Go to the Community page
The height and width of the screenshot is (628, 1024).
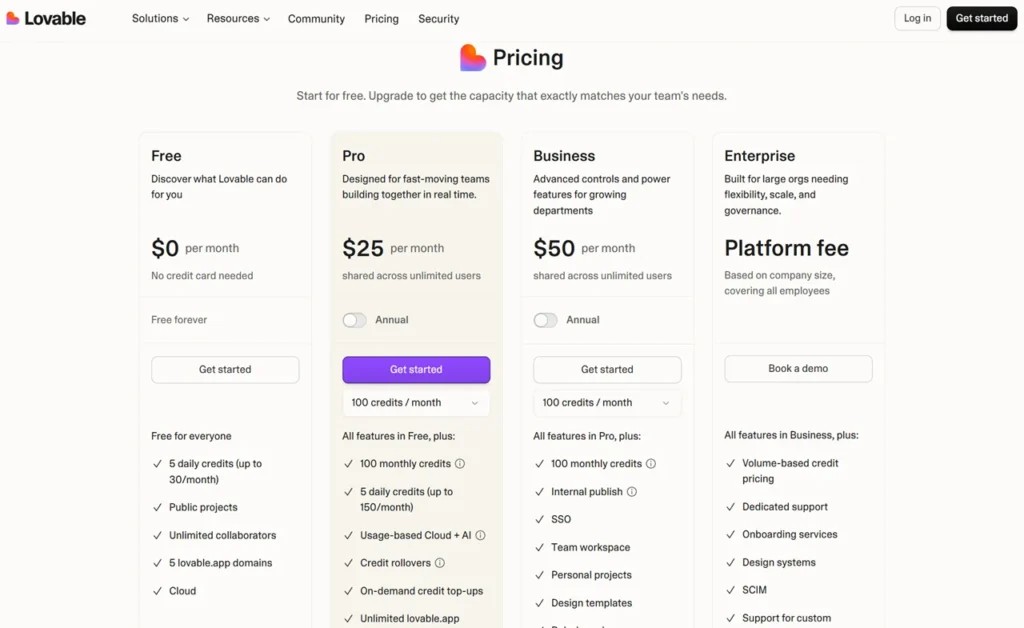coord(316,18)
